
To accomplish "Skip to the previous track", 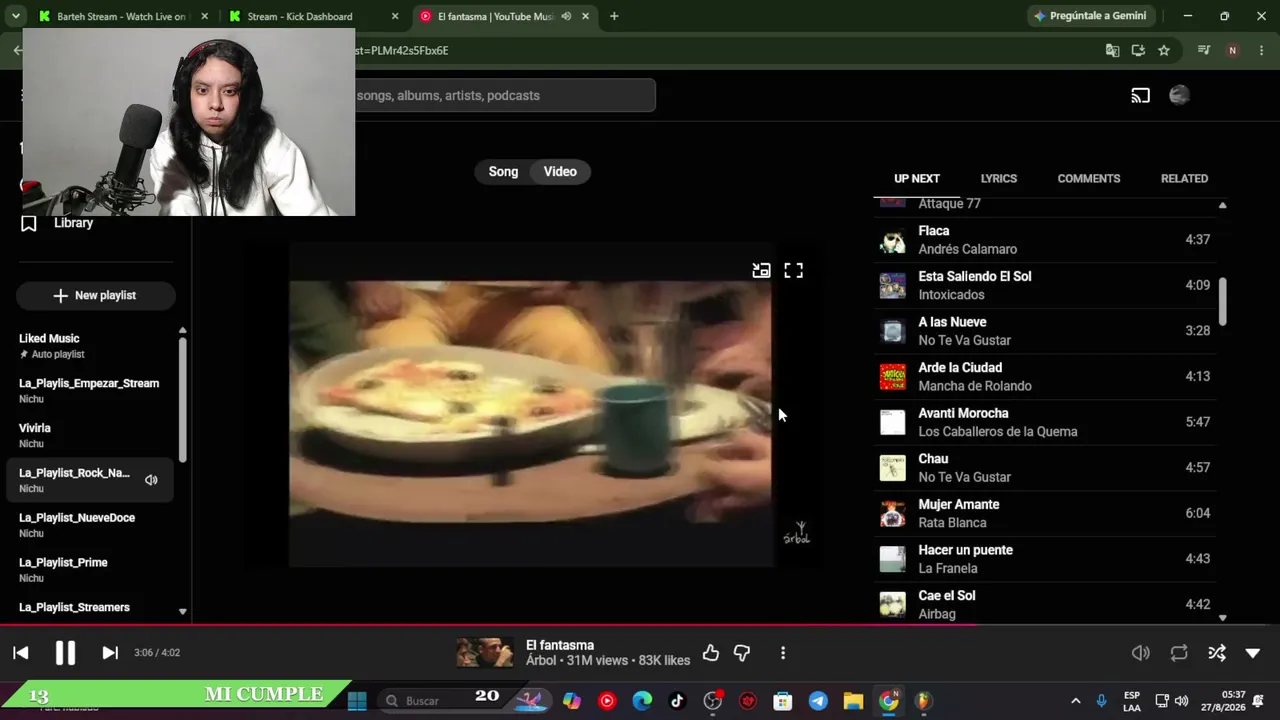I will click(x=21, y=653).
